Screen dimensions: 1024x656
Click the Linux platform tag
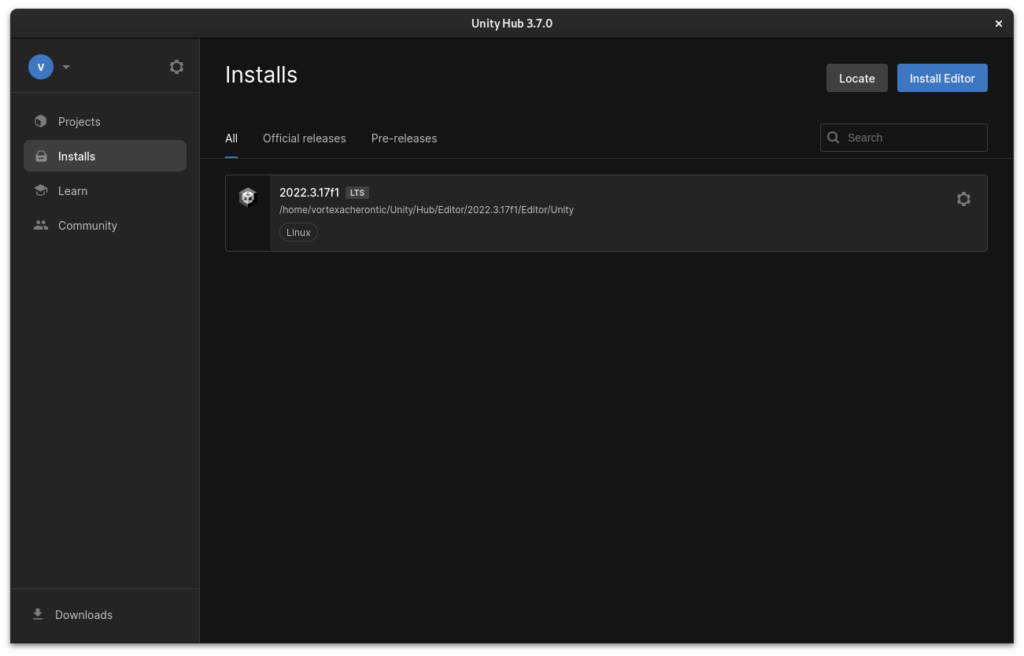298,233
